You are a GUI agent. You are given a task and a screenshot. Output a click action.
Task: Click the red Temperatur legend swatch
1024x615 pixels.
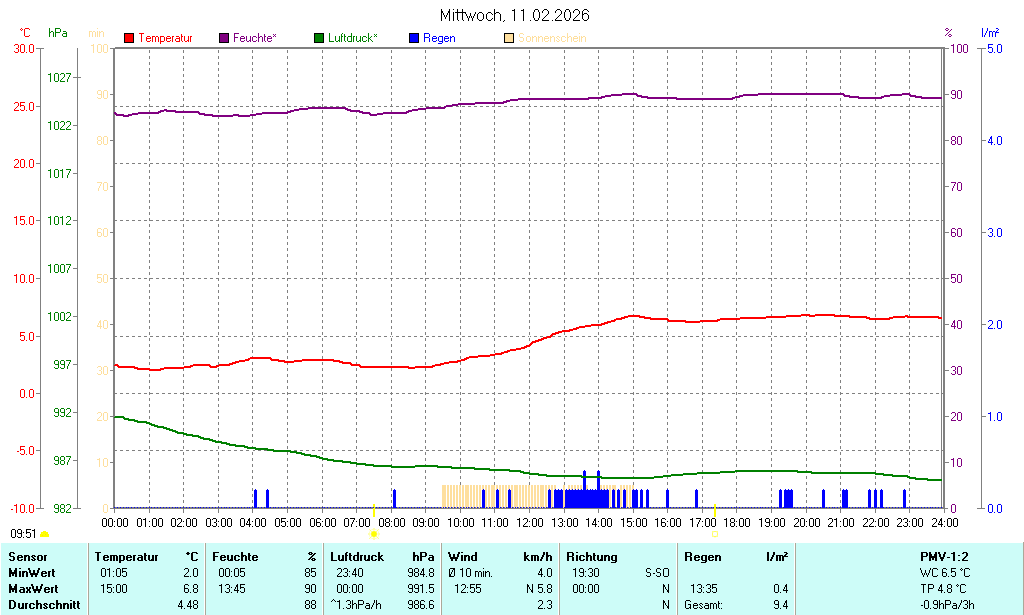[x=129, y=38]
